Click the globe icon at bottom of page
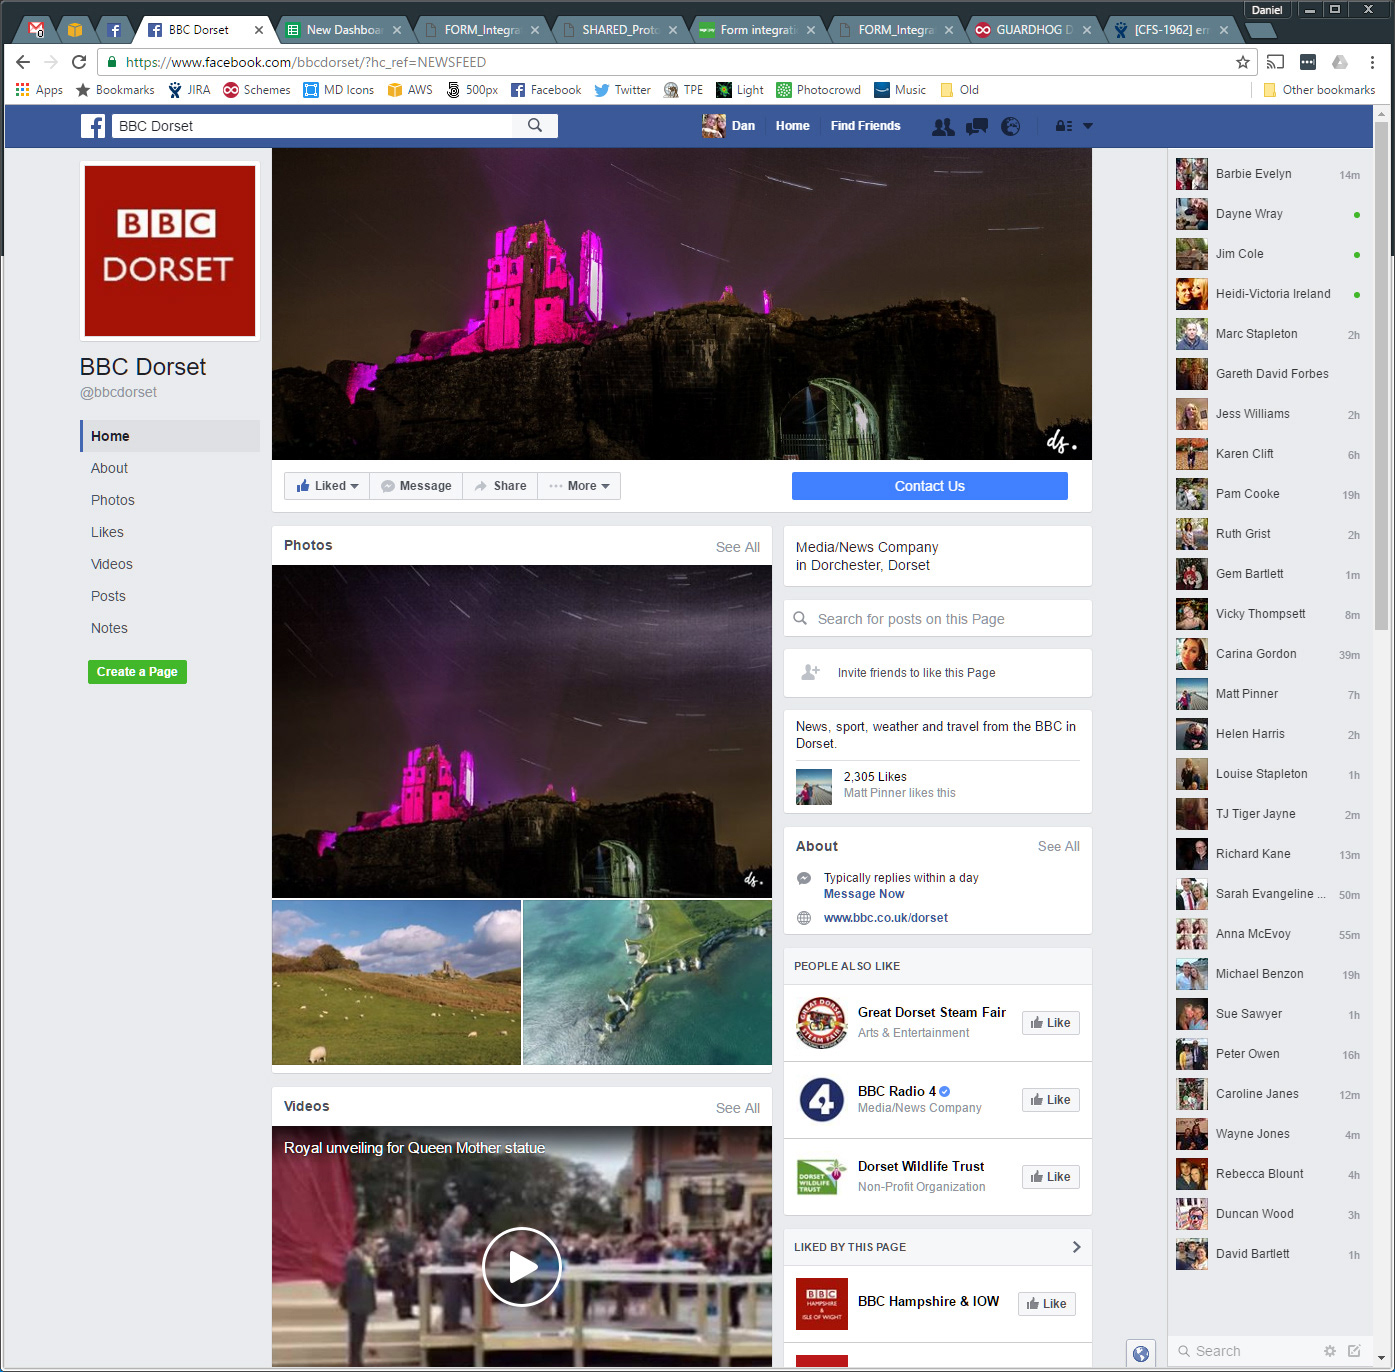Image resolution: width=1395 pixels, height=1372 pixels. [x=1141, y=1354]
